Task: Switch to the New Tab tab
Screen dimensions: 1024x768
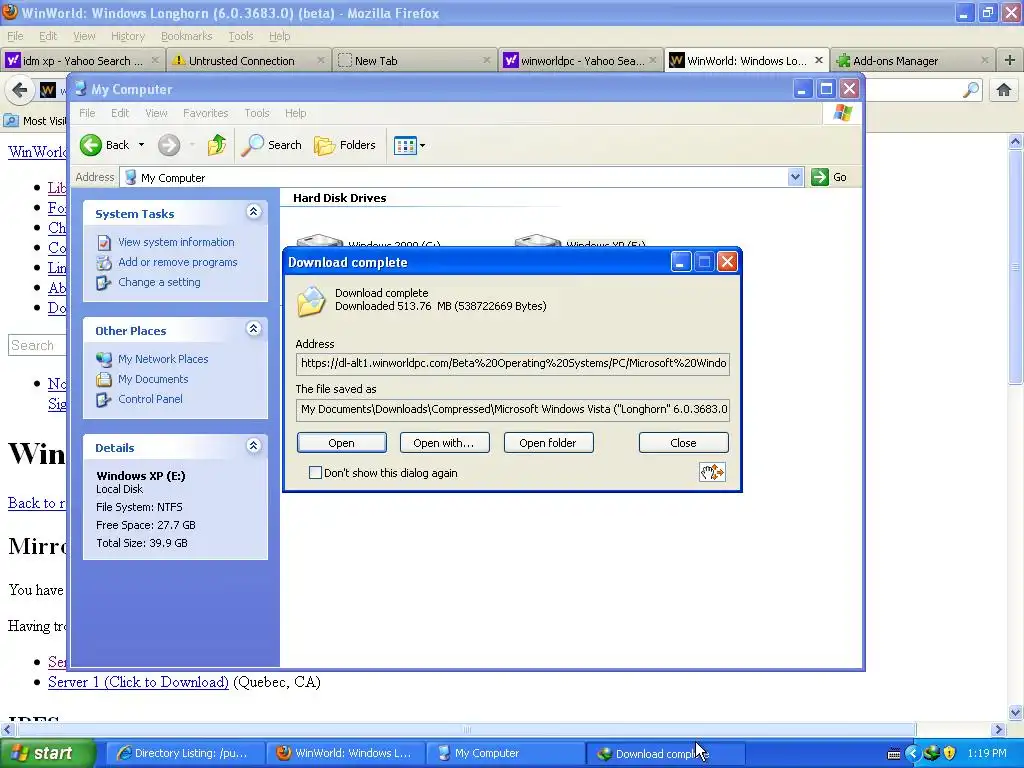Action: point(414,61)
